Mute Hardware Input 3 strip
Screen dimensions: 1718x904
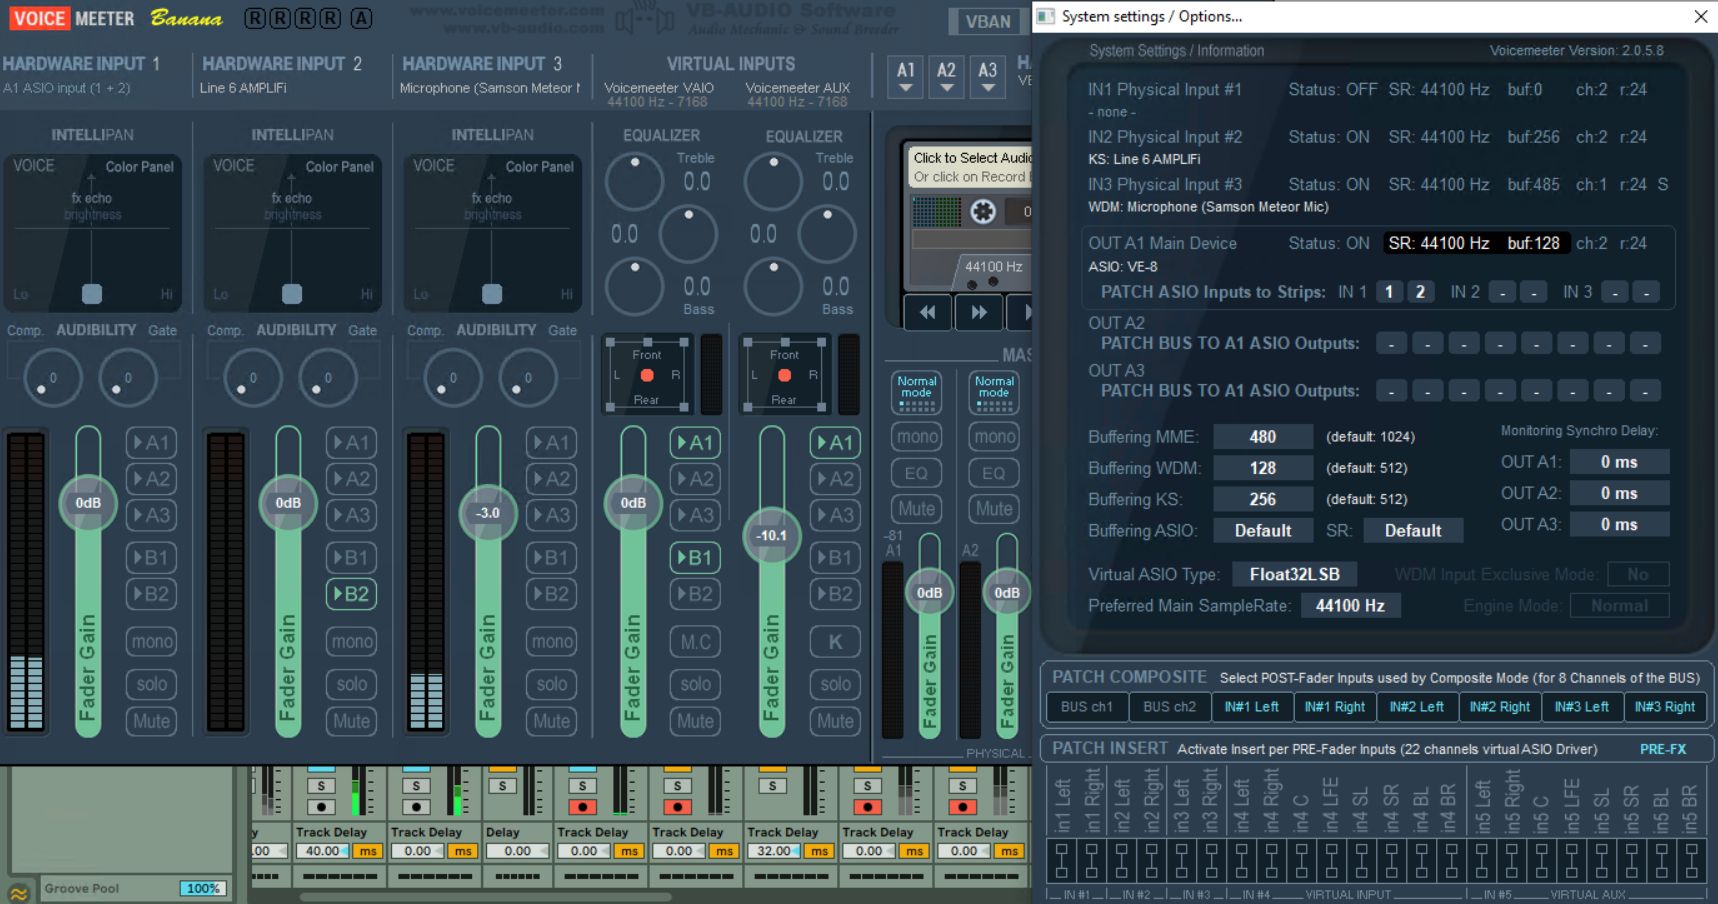pos(551,721)
